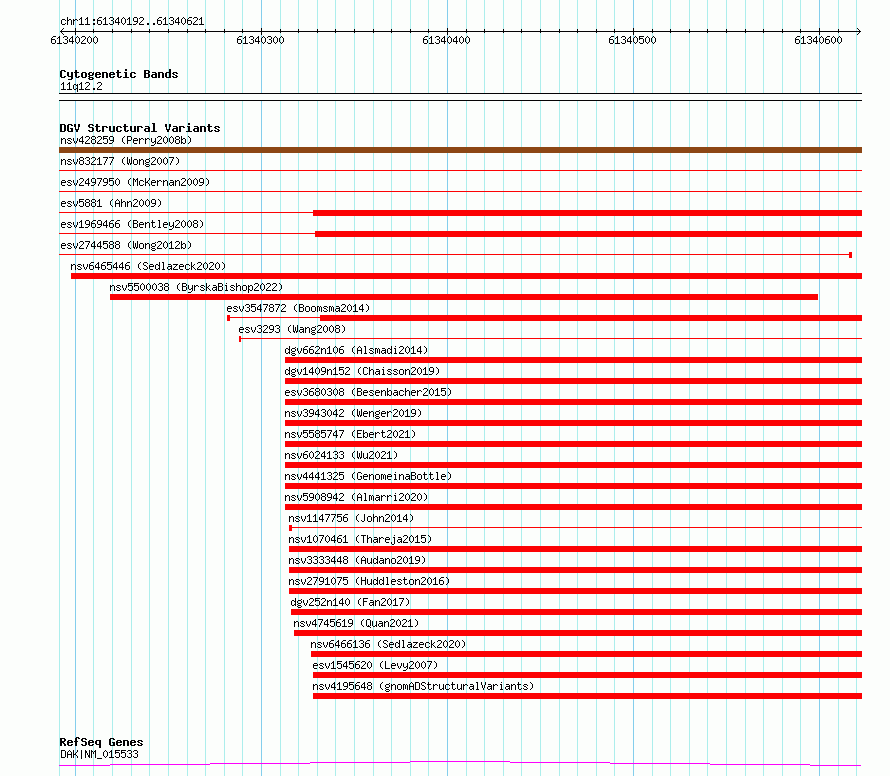Click the nsv5585747 (Ebert2021) label
890x776 pixels.
(350, 434)
